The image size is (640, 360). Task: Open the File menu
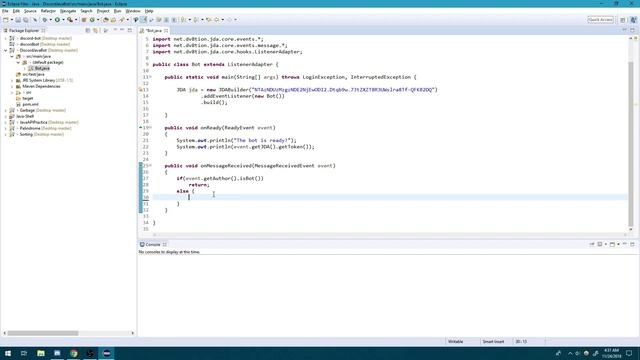click(x=5, y=11)
